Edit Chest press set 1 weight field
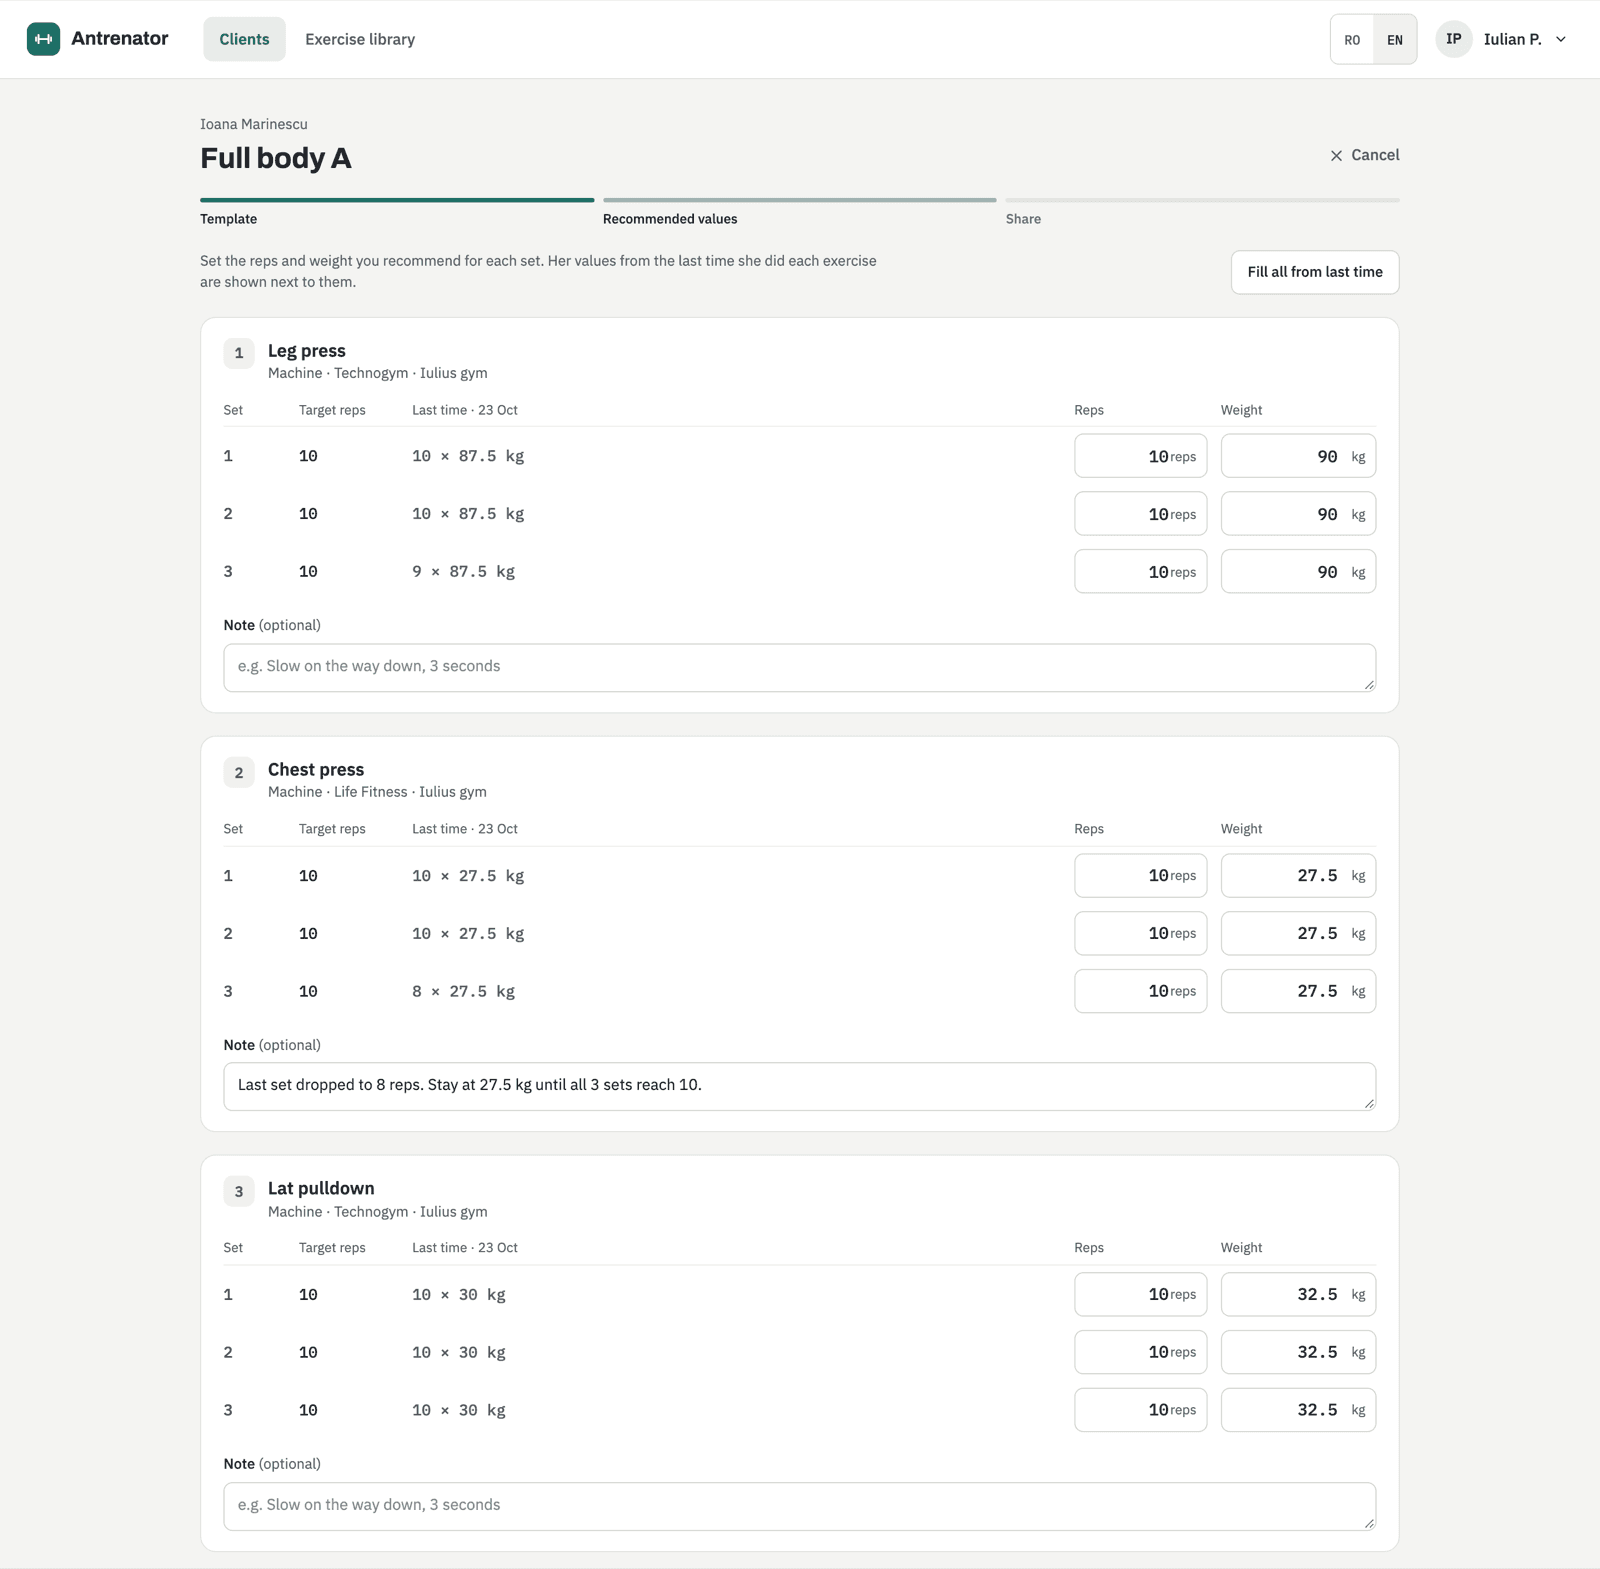 tap(1298, 876)
